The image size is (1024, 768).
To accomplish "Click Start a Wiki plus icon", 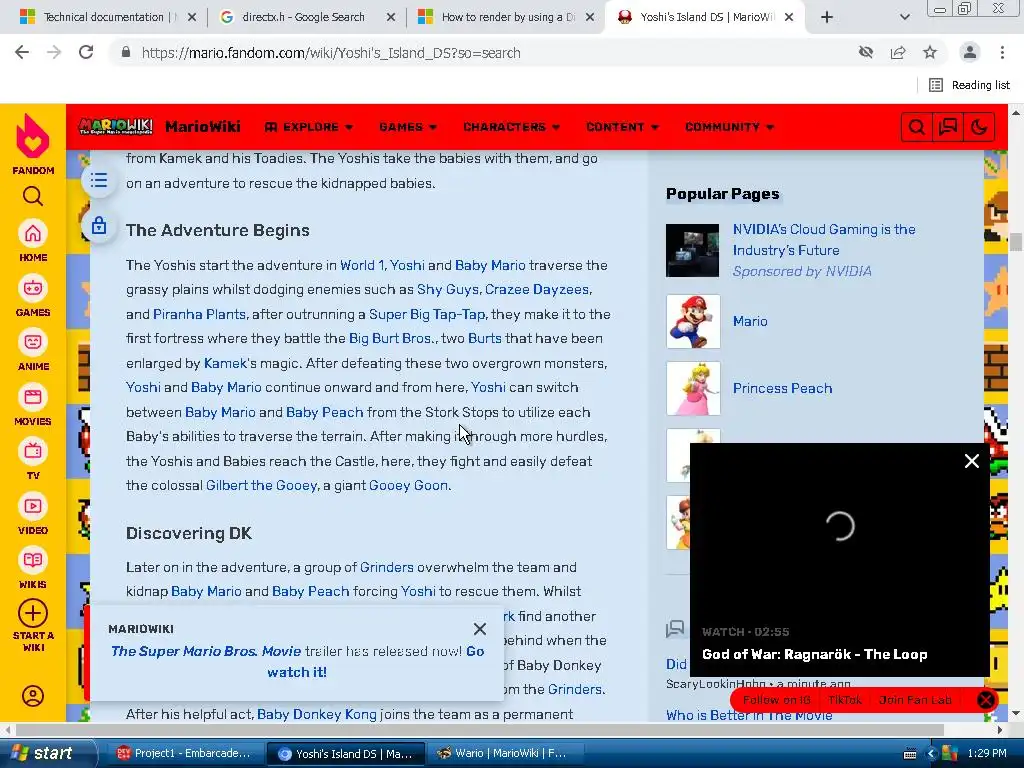I will pos(33,613).
